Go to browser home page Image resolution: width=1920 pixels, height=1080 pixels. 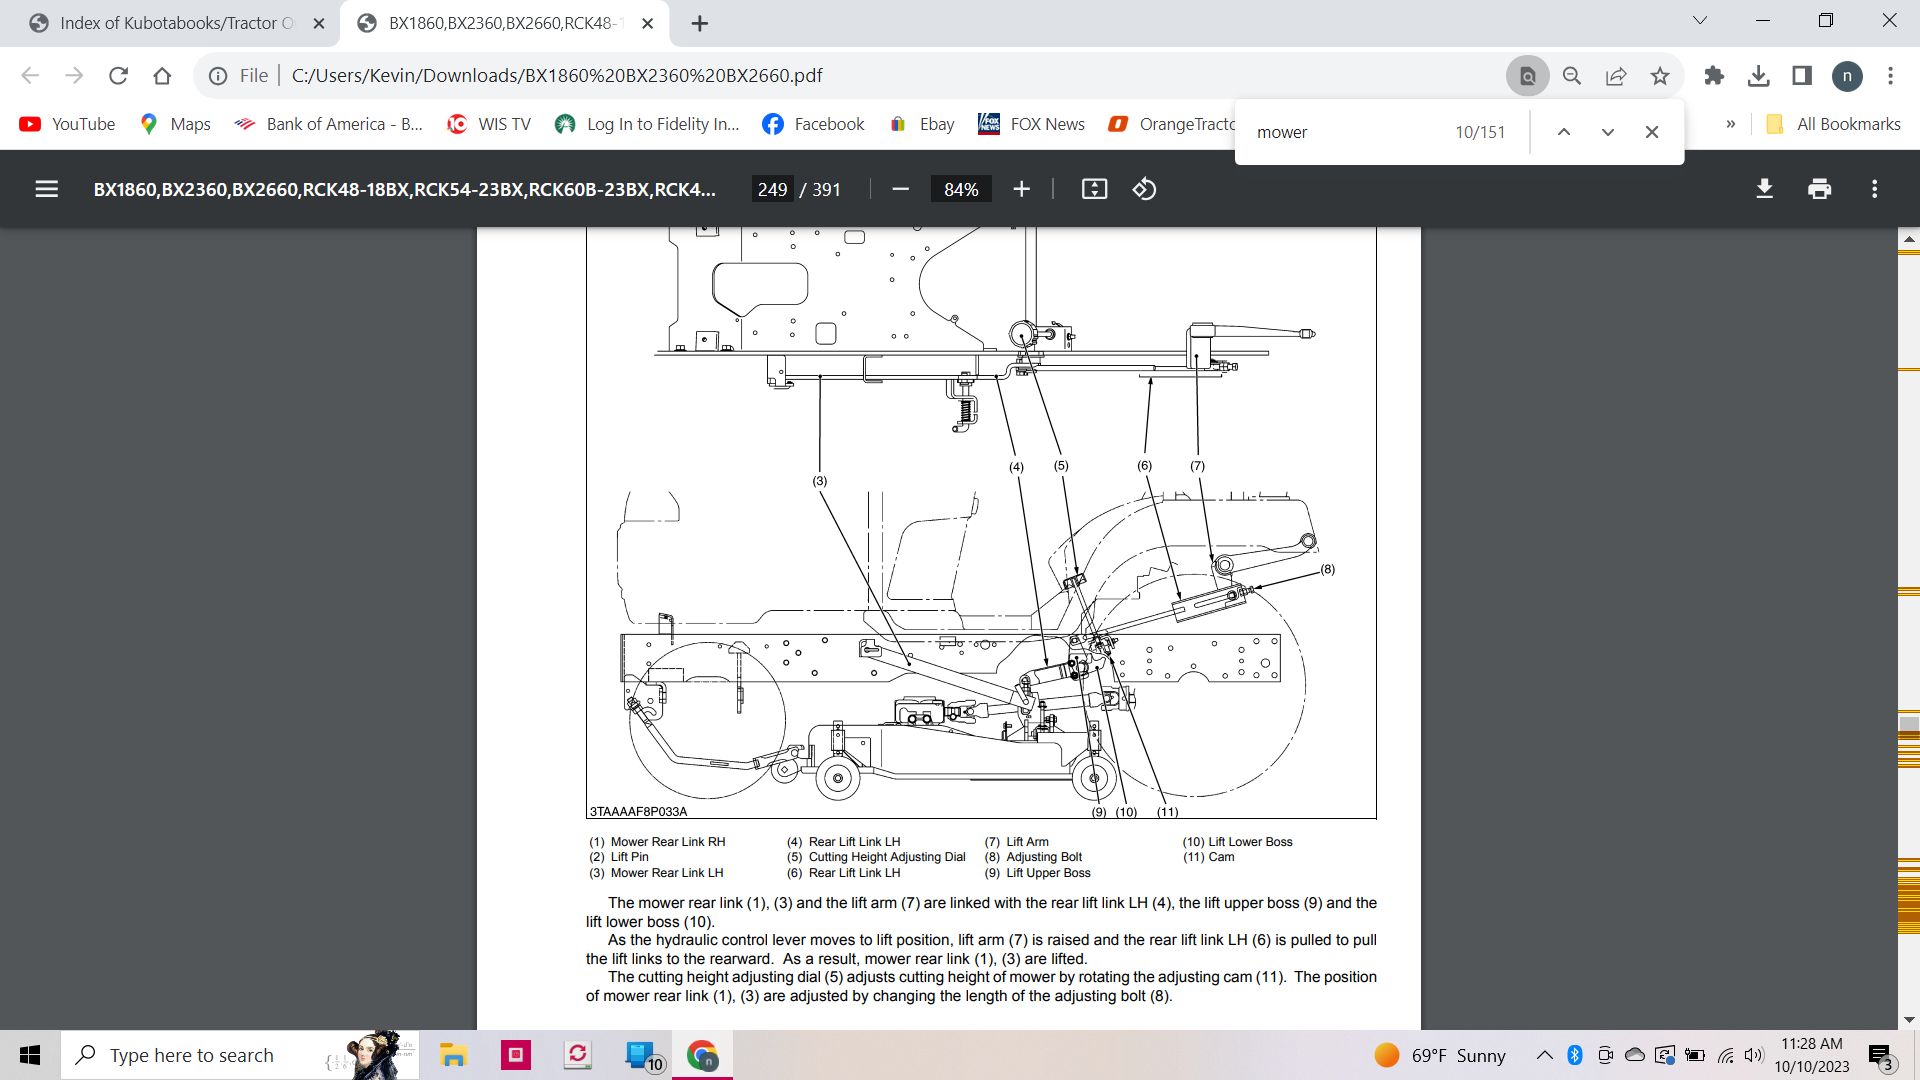click(162, 75)
